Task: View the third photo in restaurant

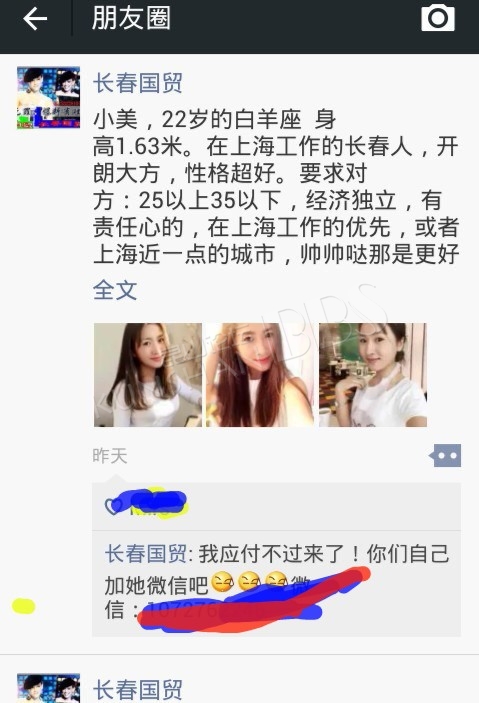Action: click(373, 375)
